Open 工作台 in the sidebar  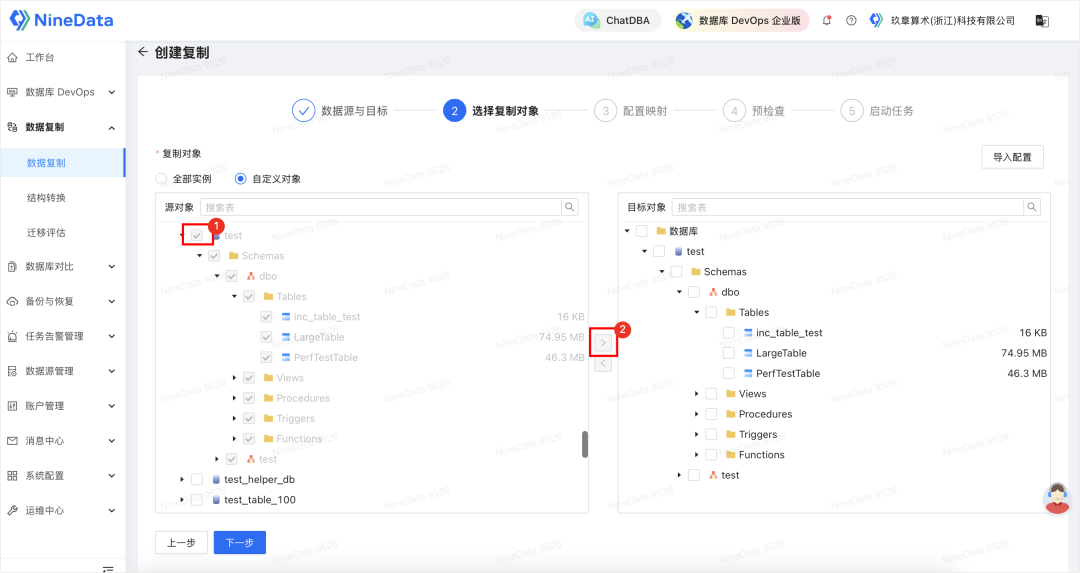40,57
